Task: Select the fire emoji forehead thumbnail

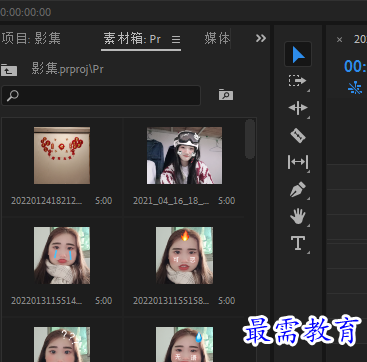Action: pyautogui.click(x=184, y=255)
